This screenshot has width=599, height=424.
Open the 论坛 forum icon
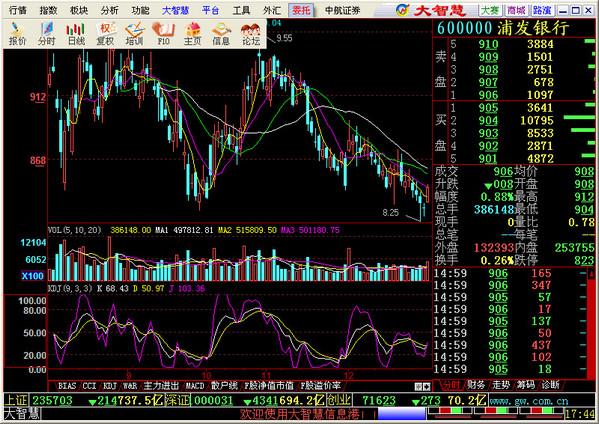click(x=251, y=34)
